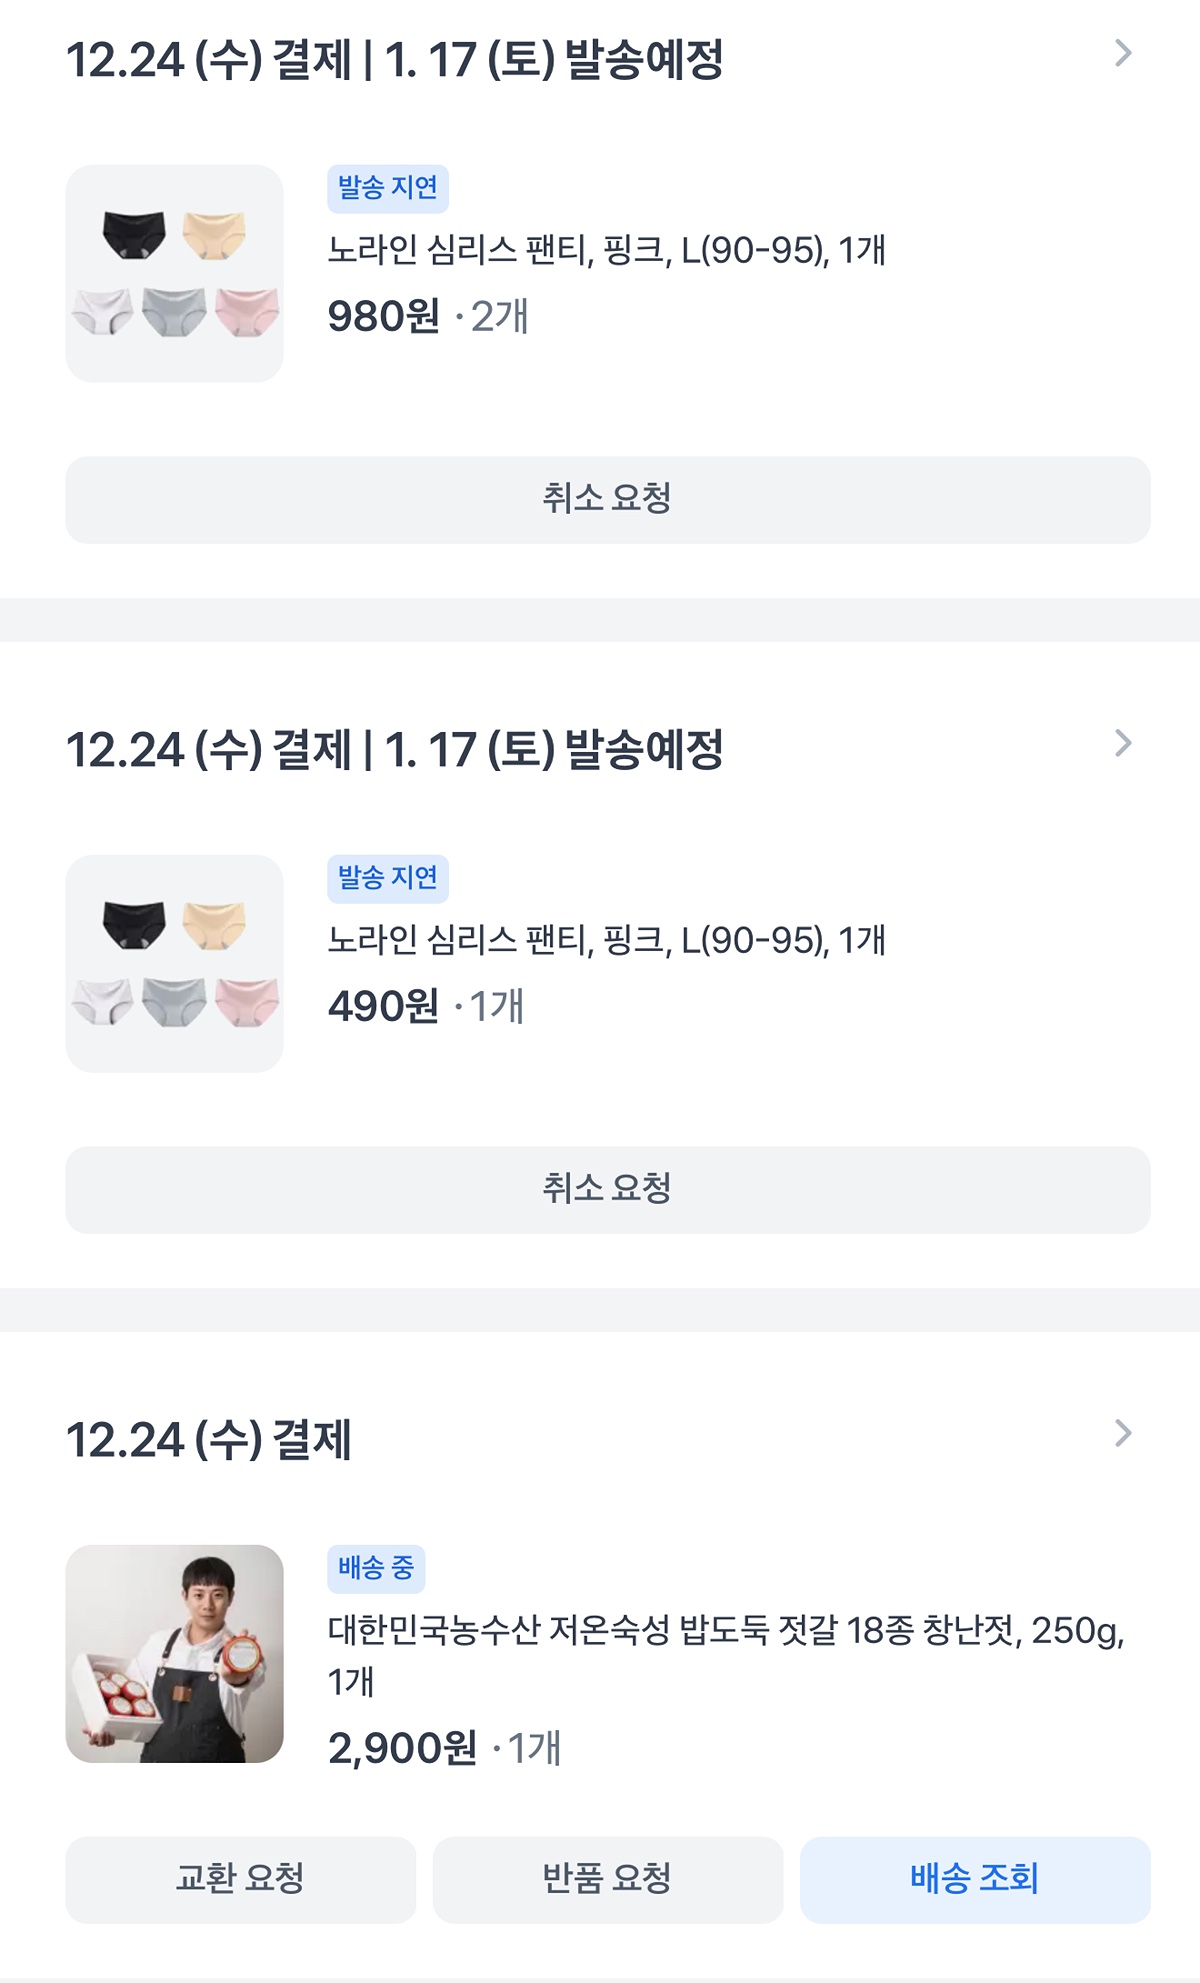Tap the 배송 중 status badge
This screenshot has width=1200, height=1983.
[x=376, y=1569]
